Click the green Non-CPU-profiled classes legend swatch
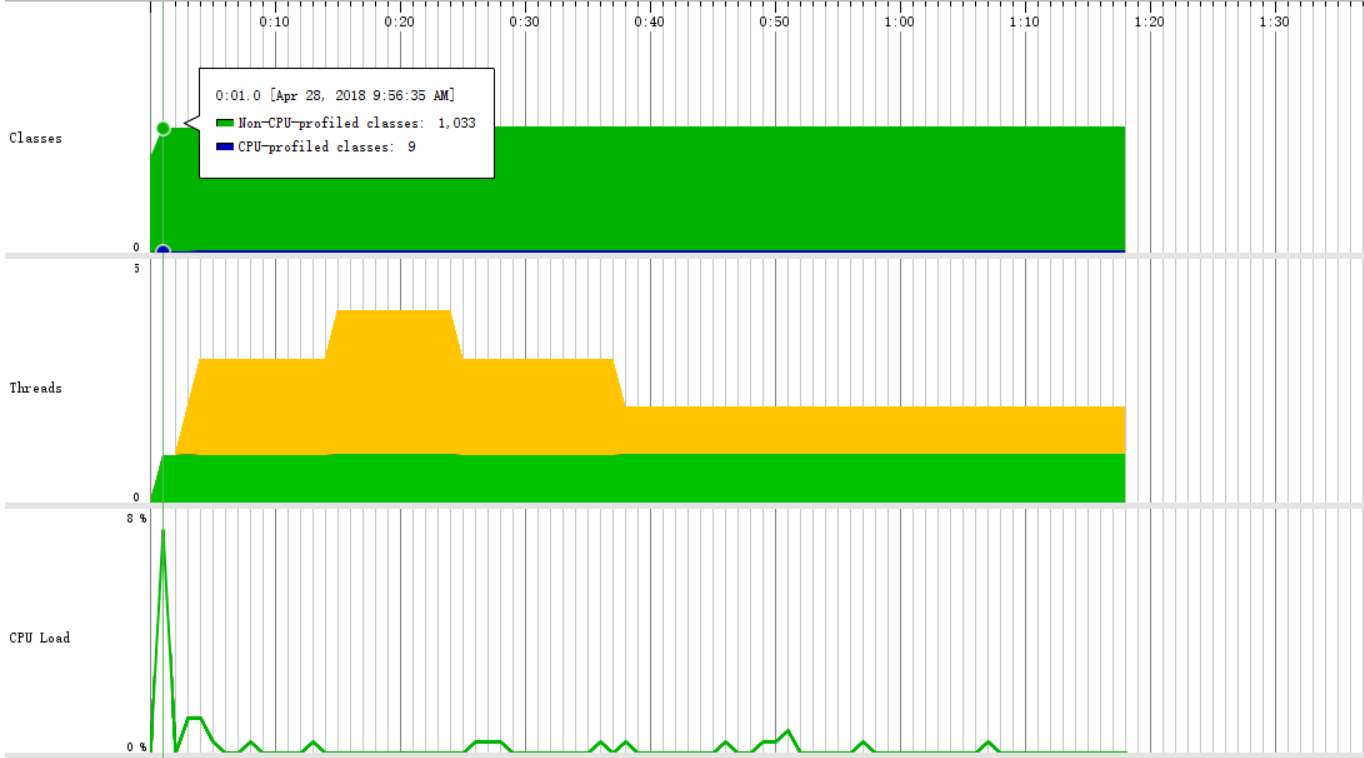Viewport: 1364px width, 758px height. (225, 123)
